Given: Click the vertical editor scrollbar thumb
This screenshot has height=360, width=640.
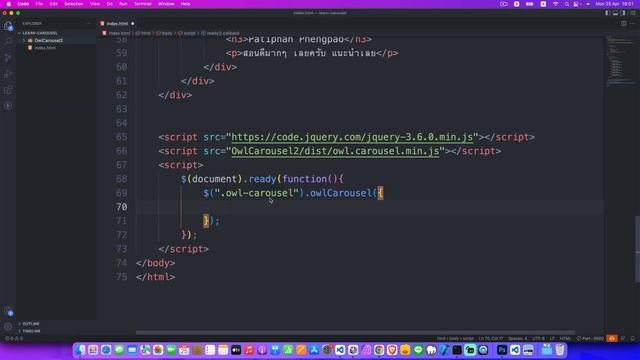Looking at the screenshot, I should [637, 249].
